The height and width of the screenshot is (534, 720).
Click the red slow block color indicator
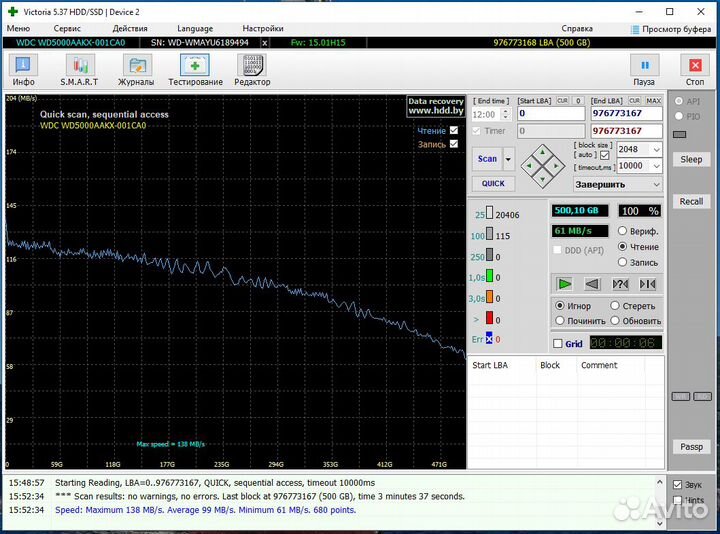[x=489, y=318]
